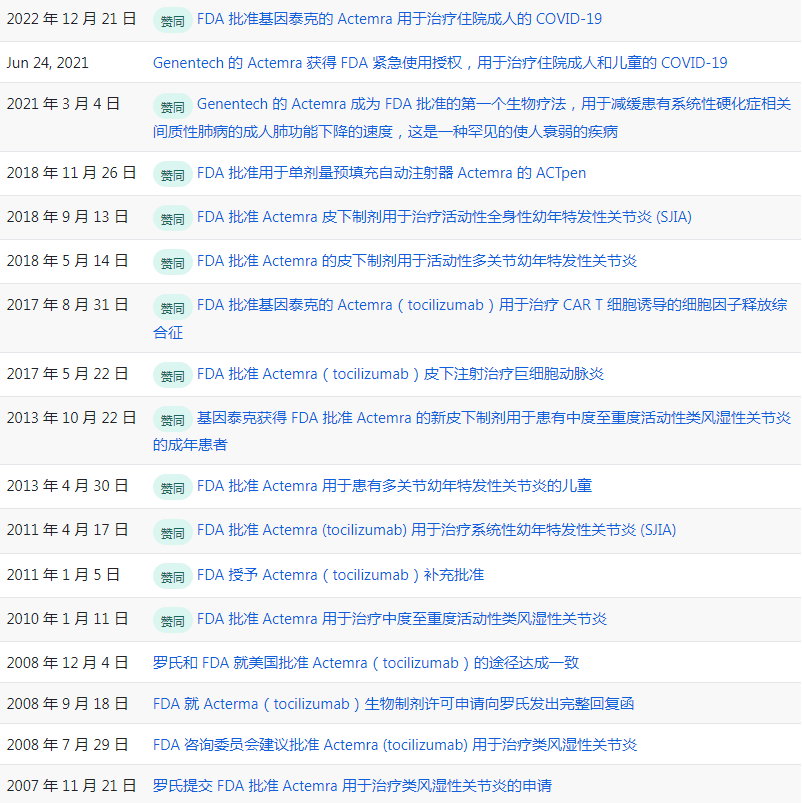The image size is (802, 803).
Task: Select the date text "2013 年 4 月 30 日"
Action: pos(67,485)
